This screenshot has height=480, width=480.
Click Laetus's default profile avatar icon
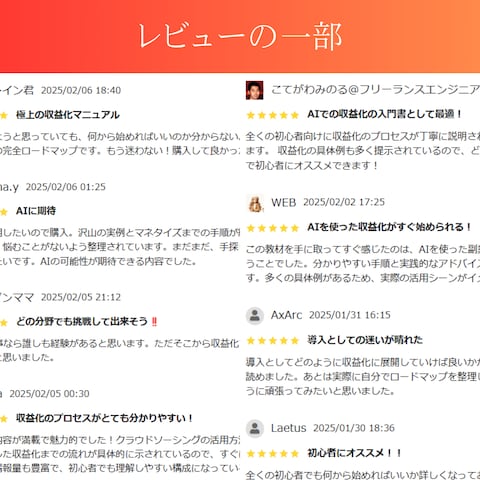pos(255,428)
